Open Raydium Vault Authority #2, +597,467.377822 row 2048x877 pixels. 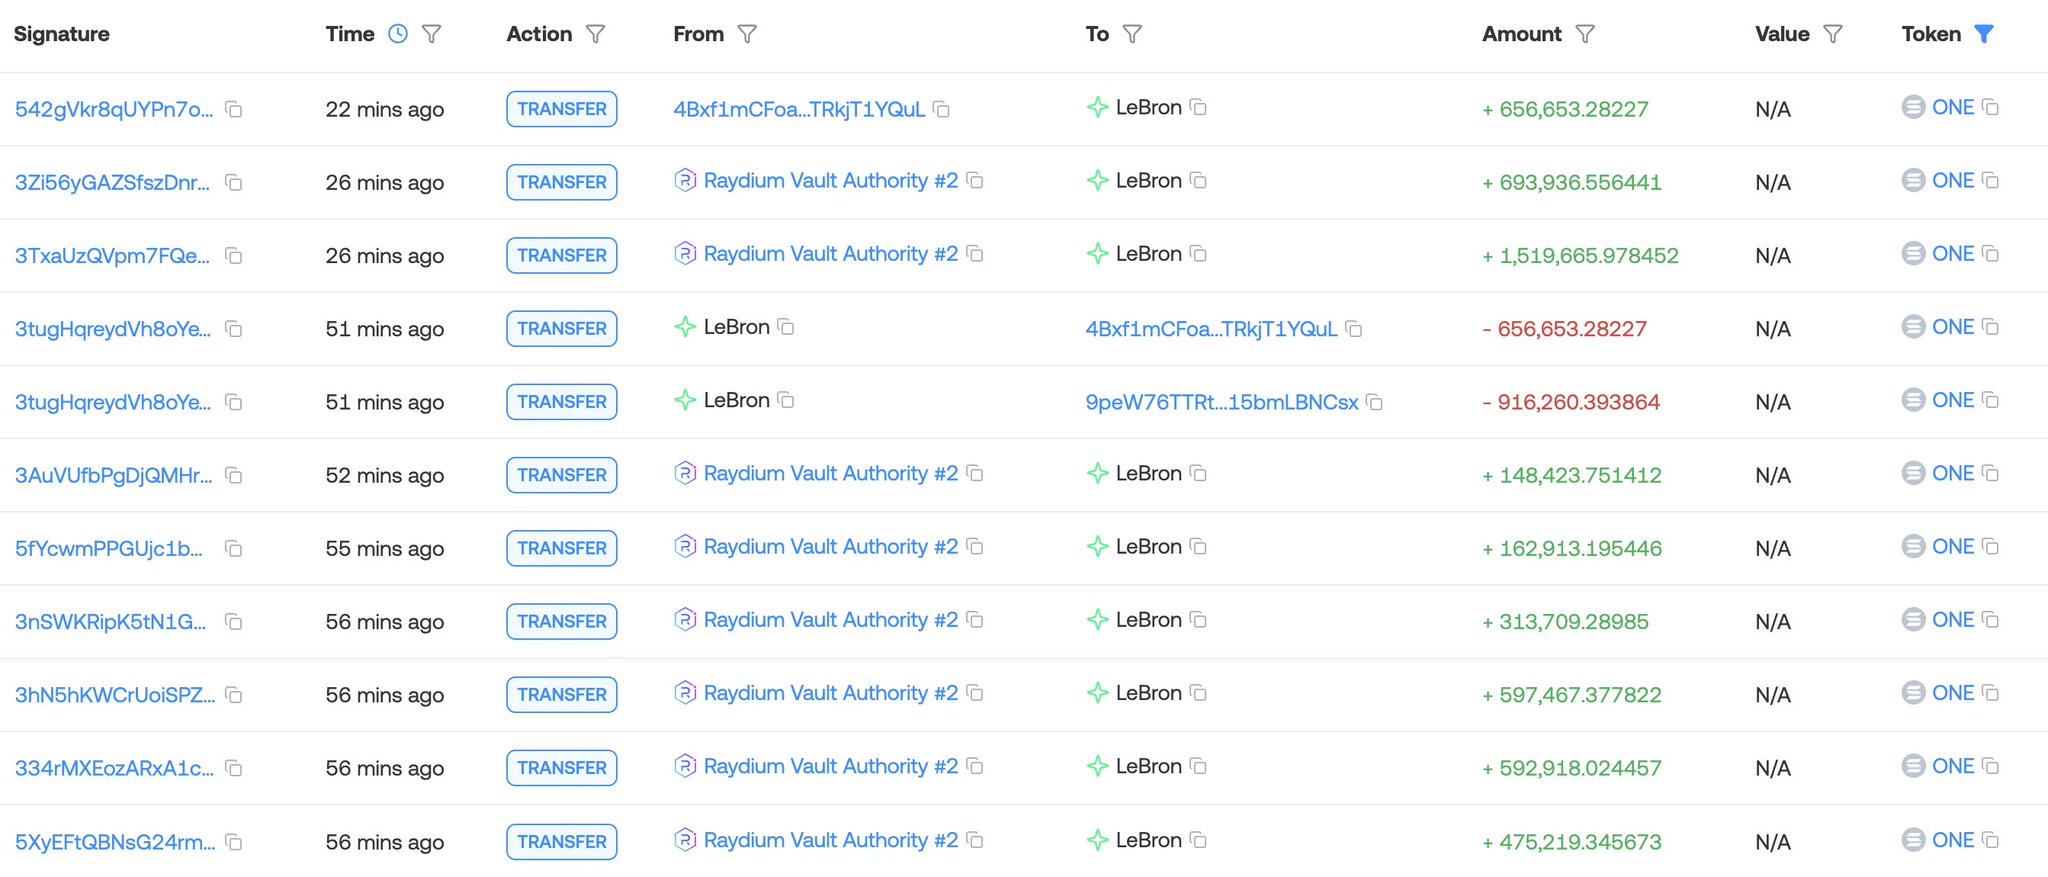pos(831,693)
